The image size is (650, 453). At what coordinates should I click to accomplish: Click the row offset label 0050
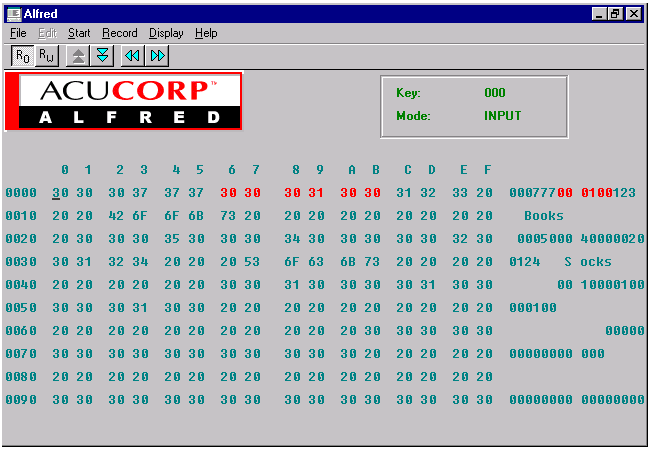[x=21, y=308]
